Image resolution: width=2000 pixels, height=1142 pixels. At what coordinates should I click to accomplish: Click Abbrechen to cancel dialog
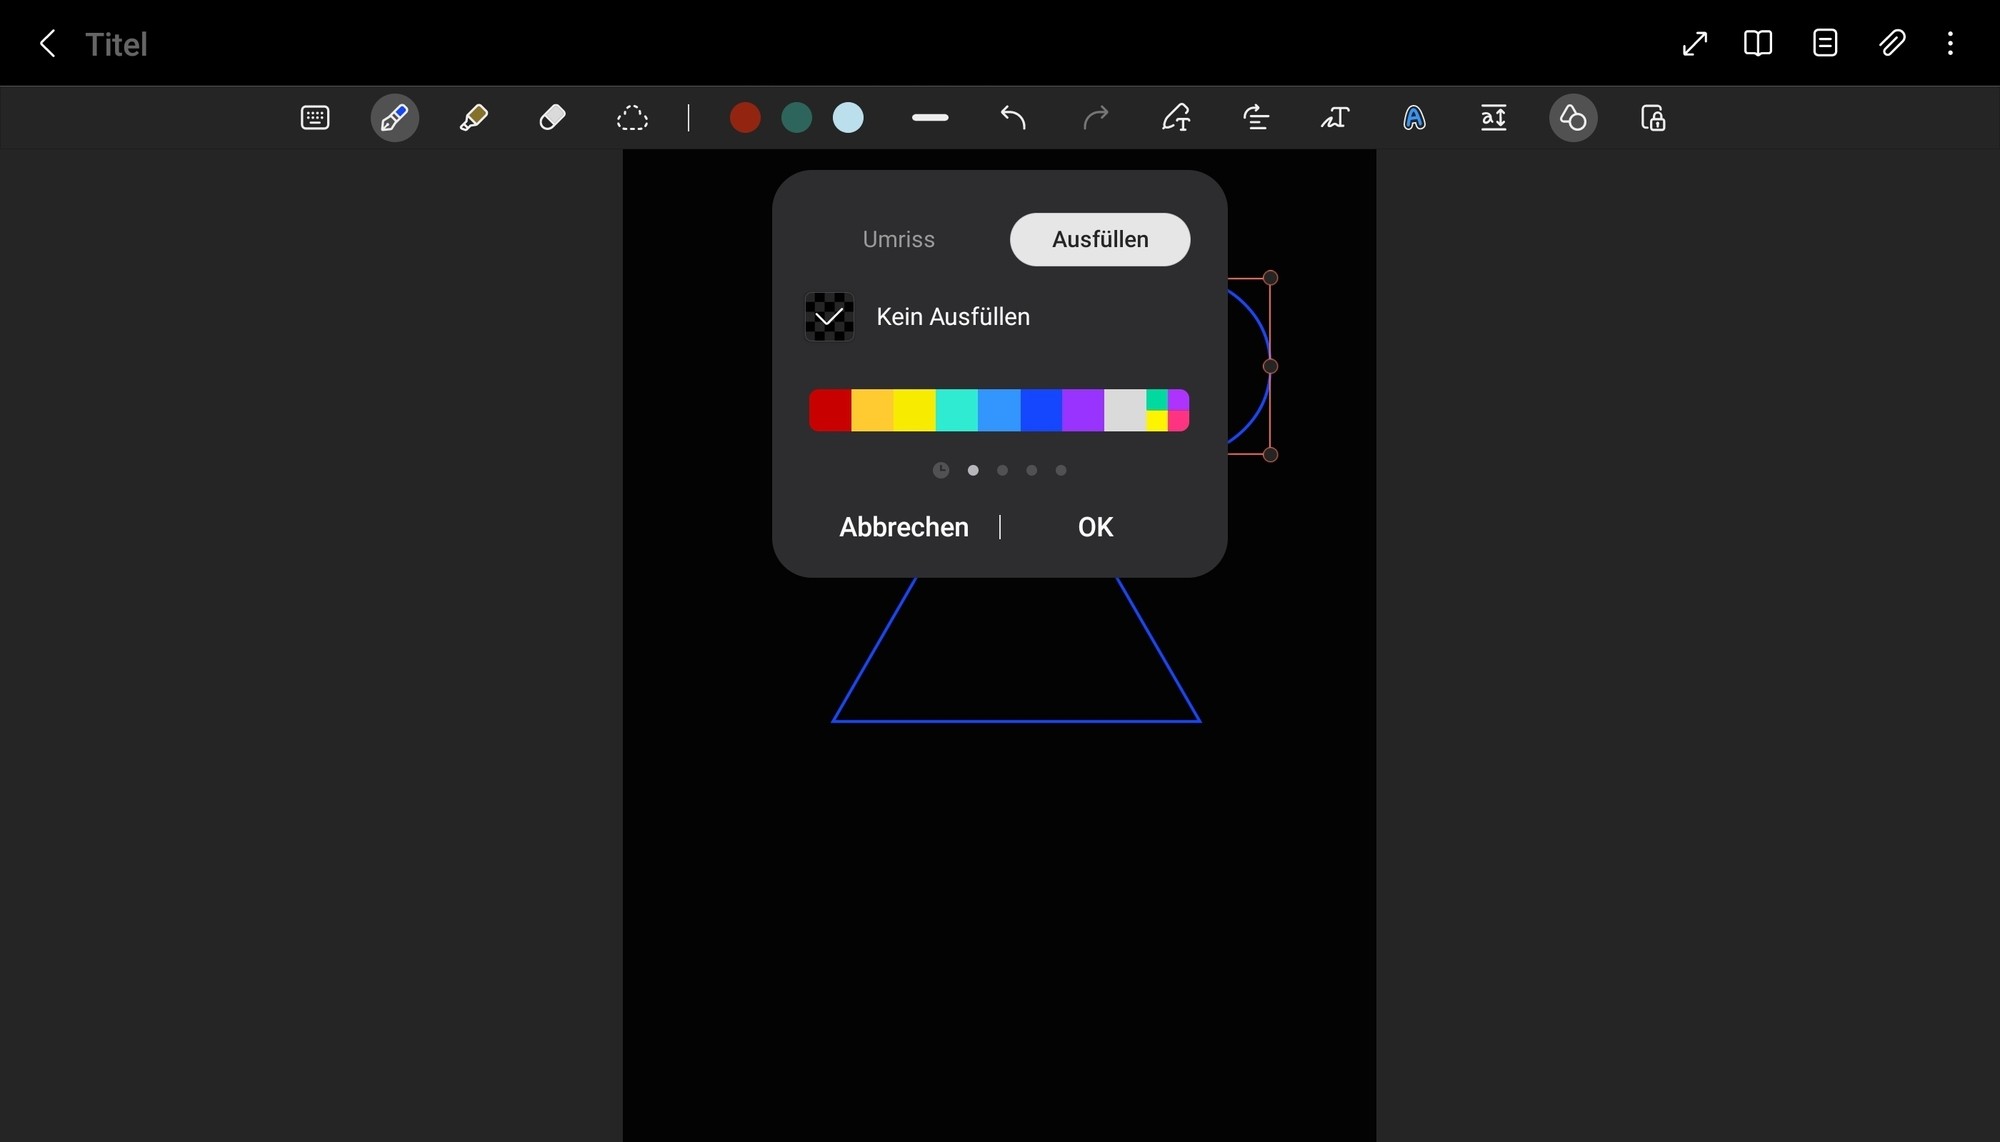click(x=904, y=527)
